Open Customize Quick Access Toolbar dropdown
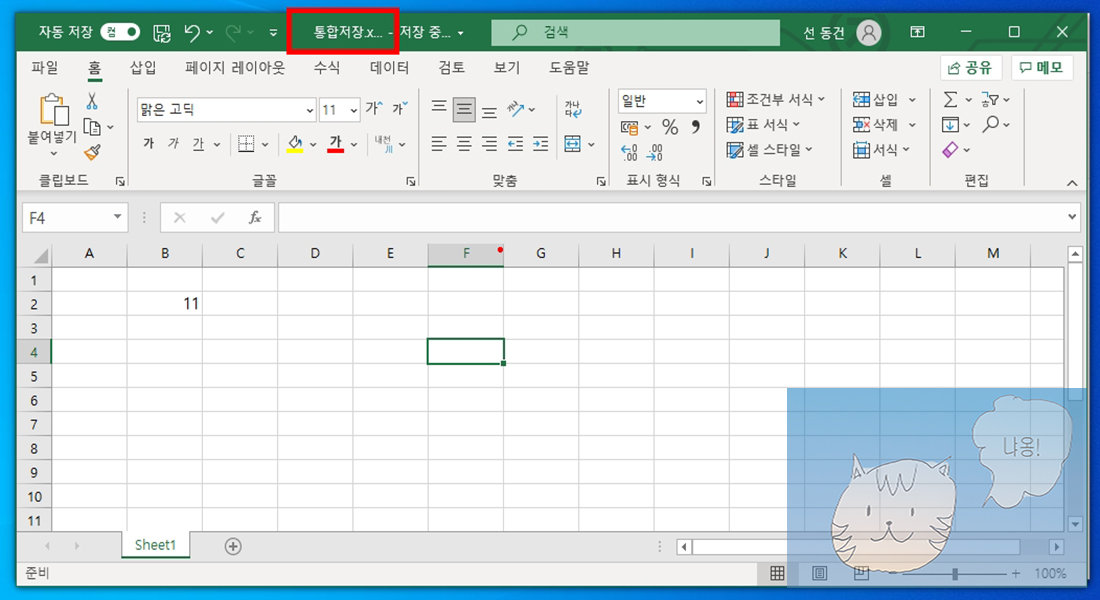The image size is (1100, 600). pyautogui.click(x=274, y=33)
